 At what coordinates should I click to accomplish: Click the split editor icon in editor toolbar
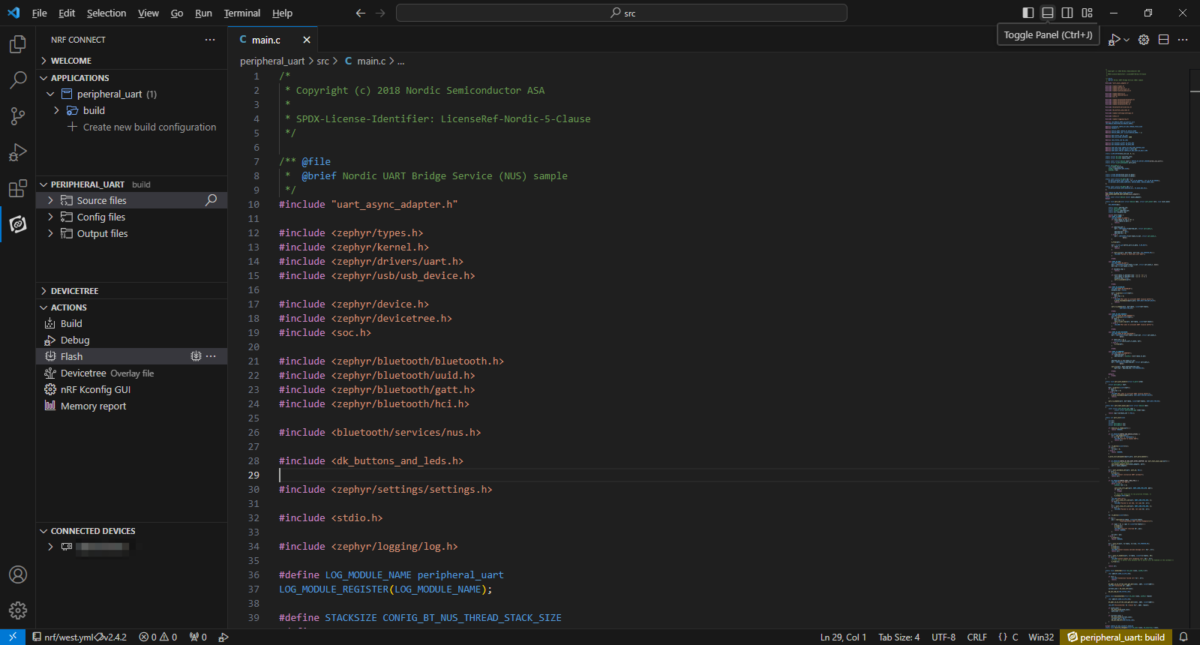click(x=1164, y=40)
